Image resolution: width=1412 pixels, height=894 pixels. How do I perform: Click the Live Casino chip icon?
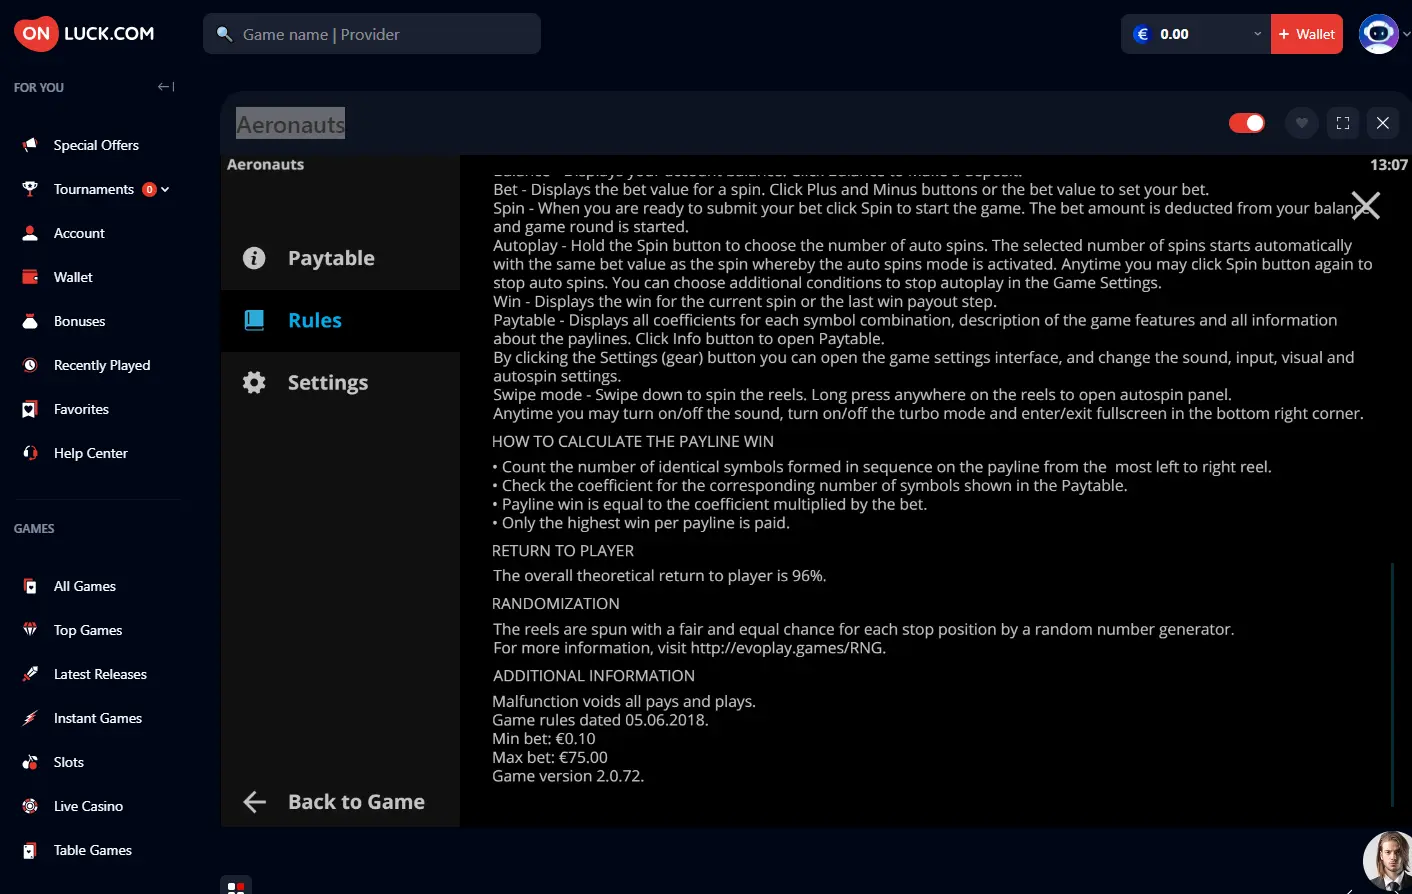coord(30,806)
